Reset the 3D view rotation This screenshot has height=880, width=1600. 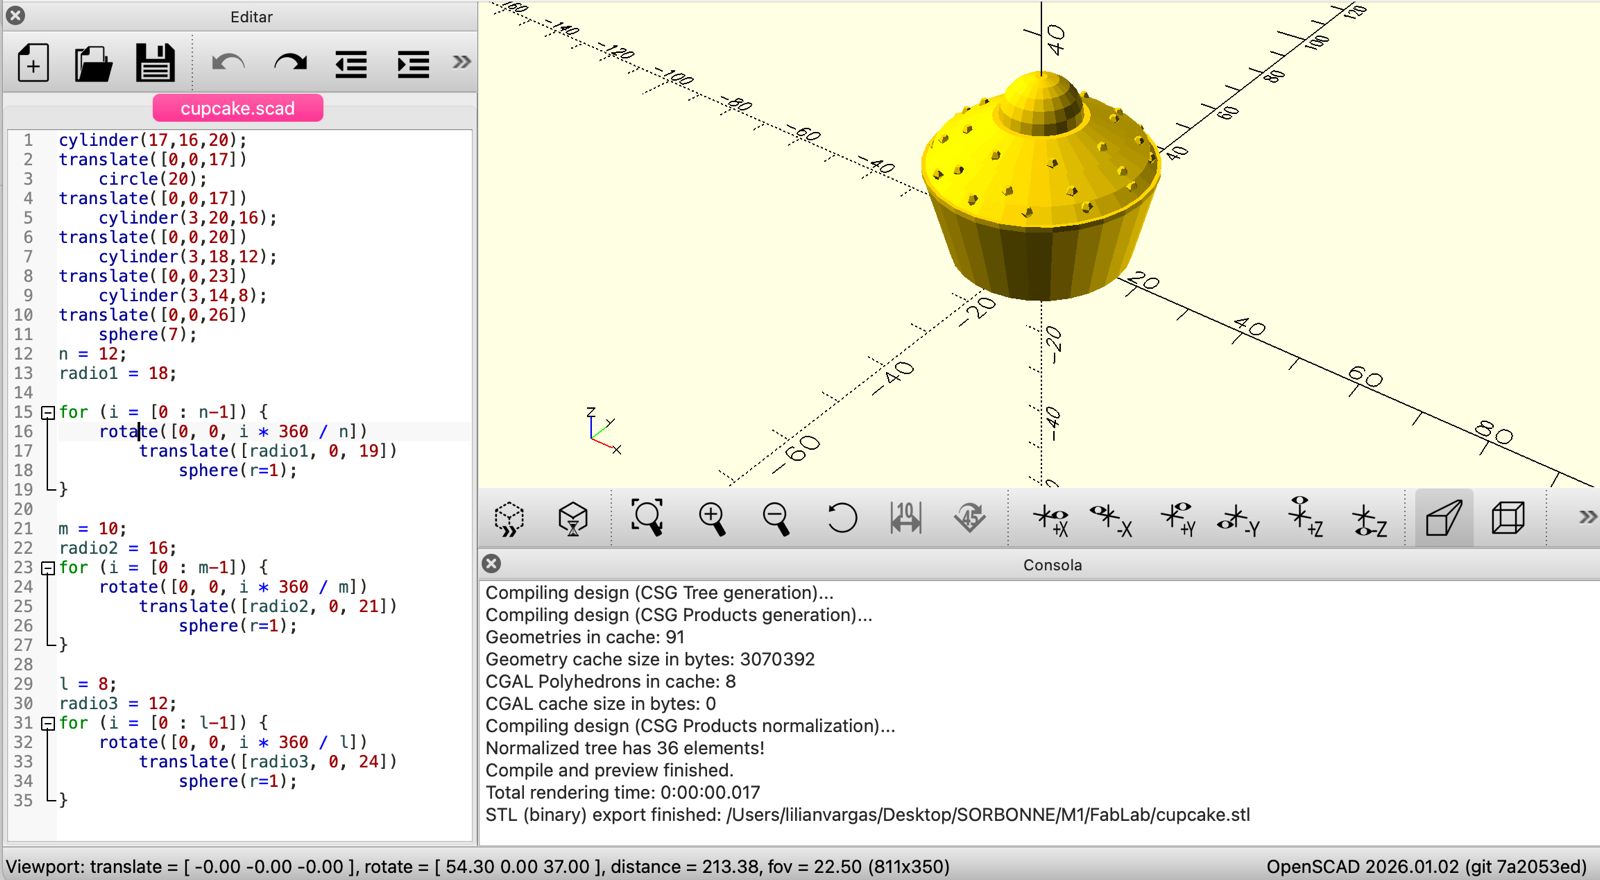click(x=842, y=518)
